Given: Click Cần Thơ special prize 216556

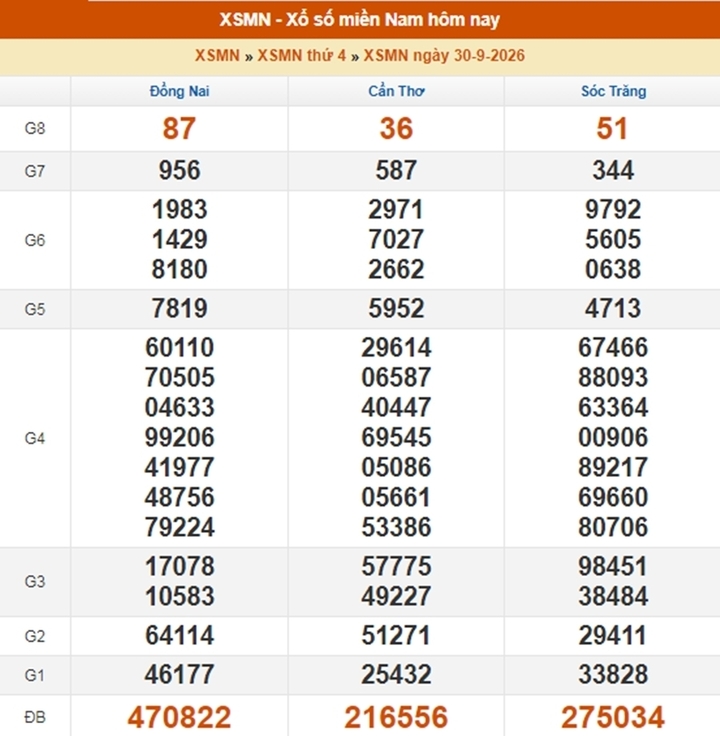Looking at the screenshot, I should [396, 717].
